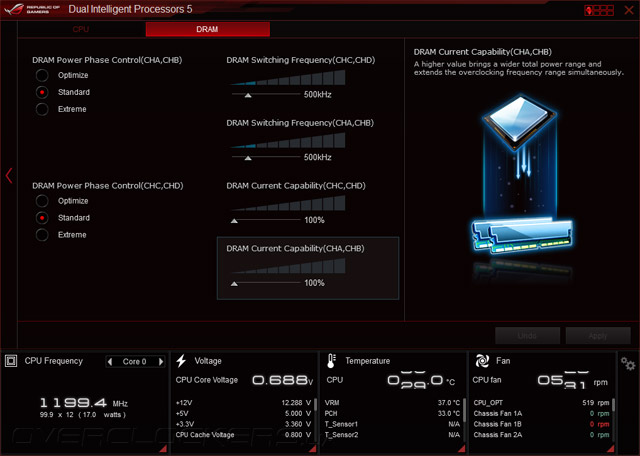This screenshot has height=456, width=640.
Task: Click the VRM temperature row
Action: (x=392, y=403)
